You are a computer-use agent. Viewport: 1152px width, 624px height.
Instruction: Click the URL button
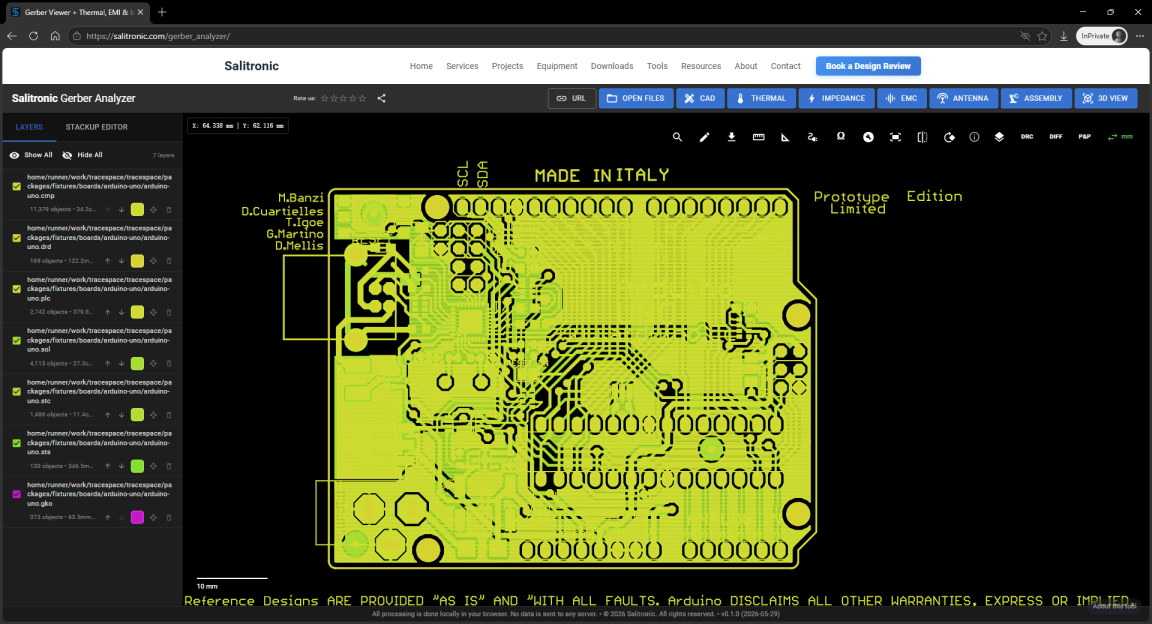pyautogui.click(x=572, y=98)
